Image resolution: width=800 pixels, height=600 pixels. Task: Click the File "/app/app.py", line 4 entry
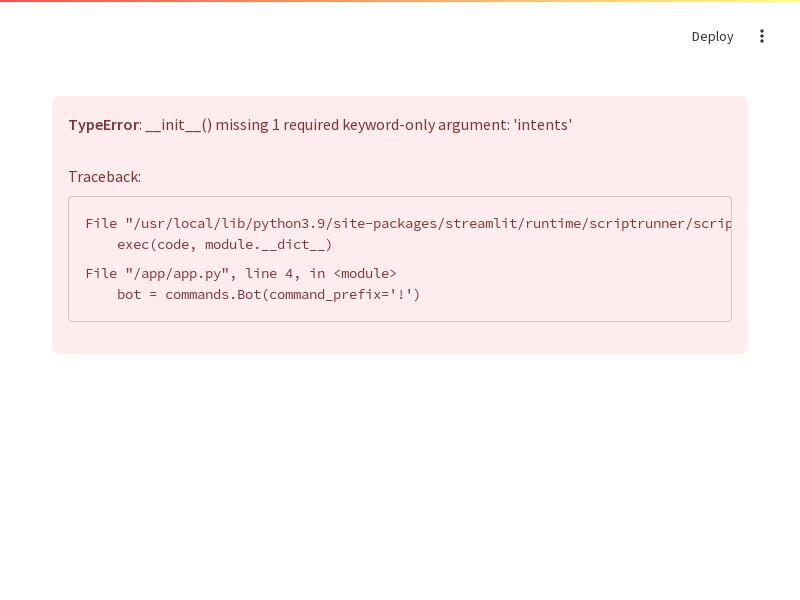241,273
